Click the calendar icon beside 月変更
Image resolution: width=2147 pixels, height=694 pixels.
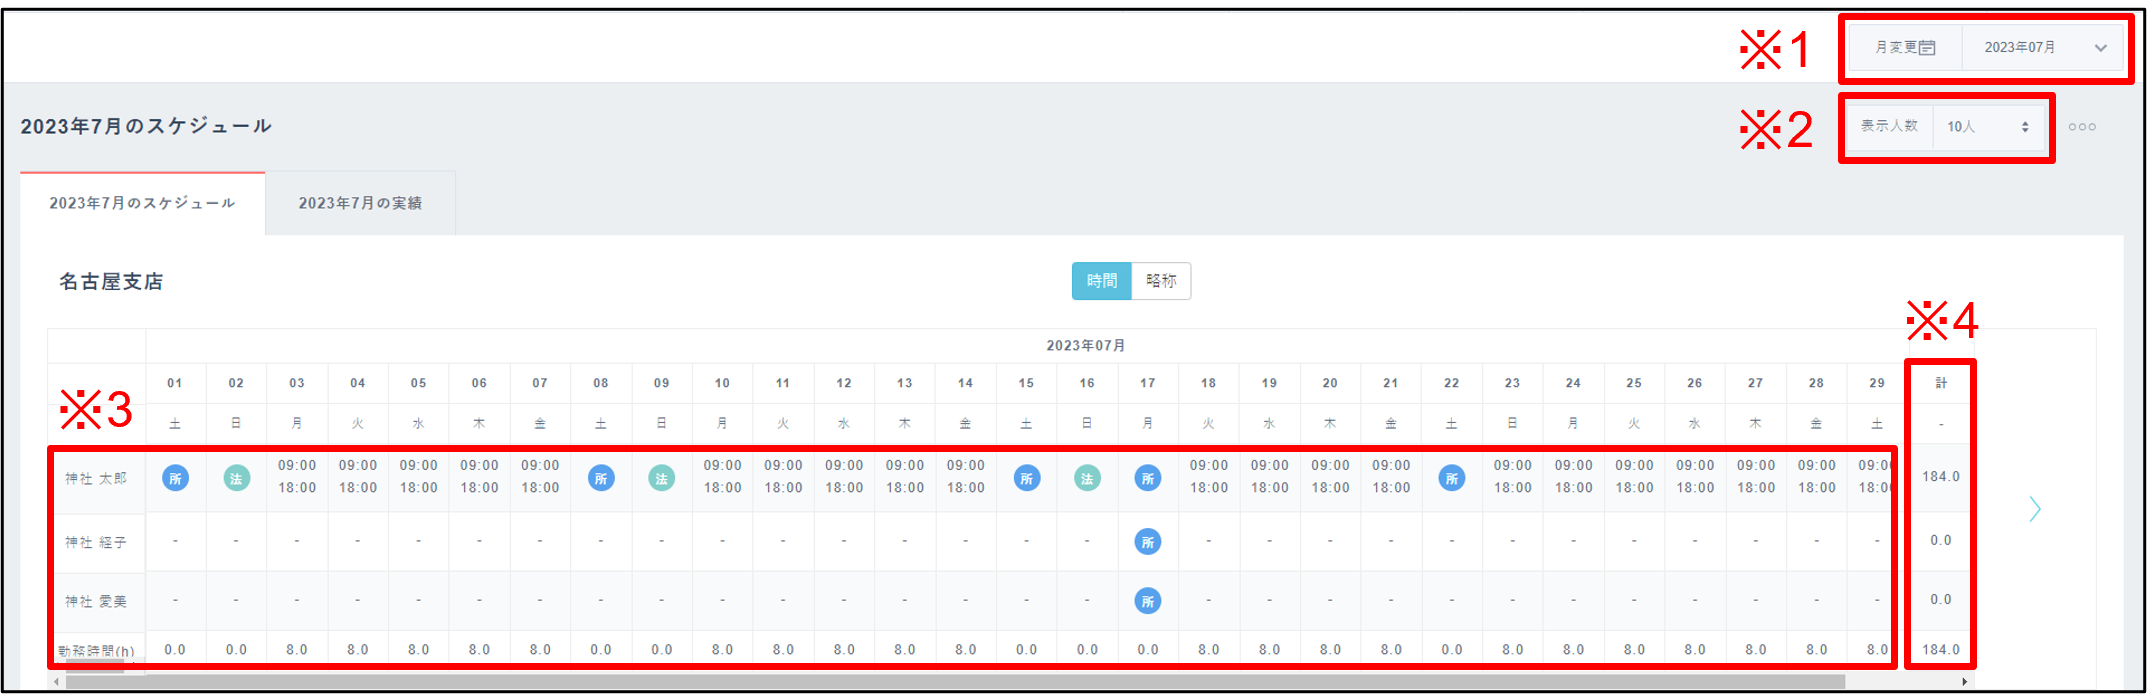pyautogui.click(x=1927, y=48)
